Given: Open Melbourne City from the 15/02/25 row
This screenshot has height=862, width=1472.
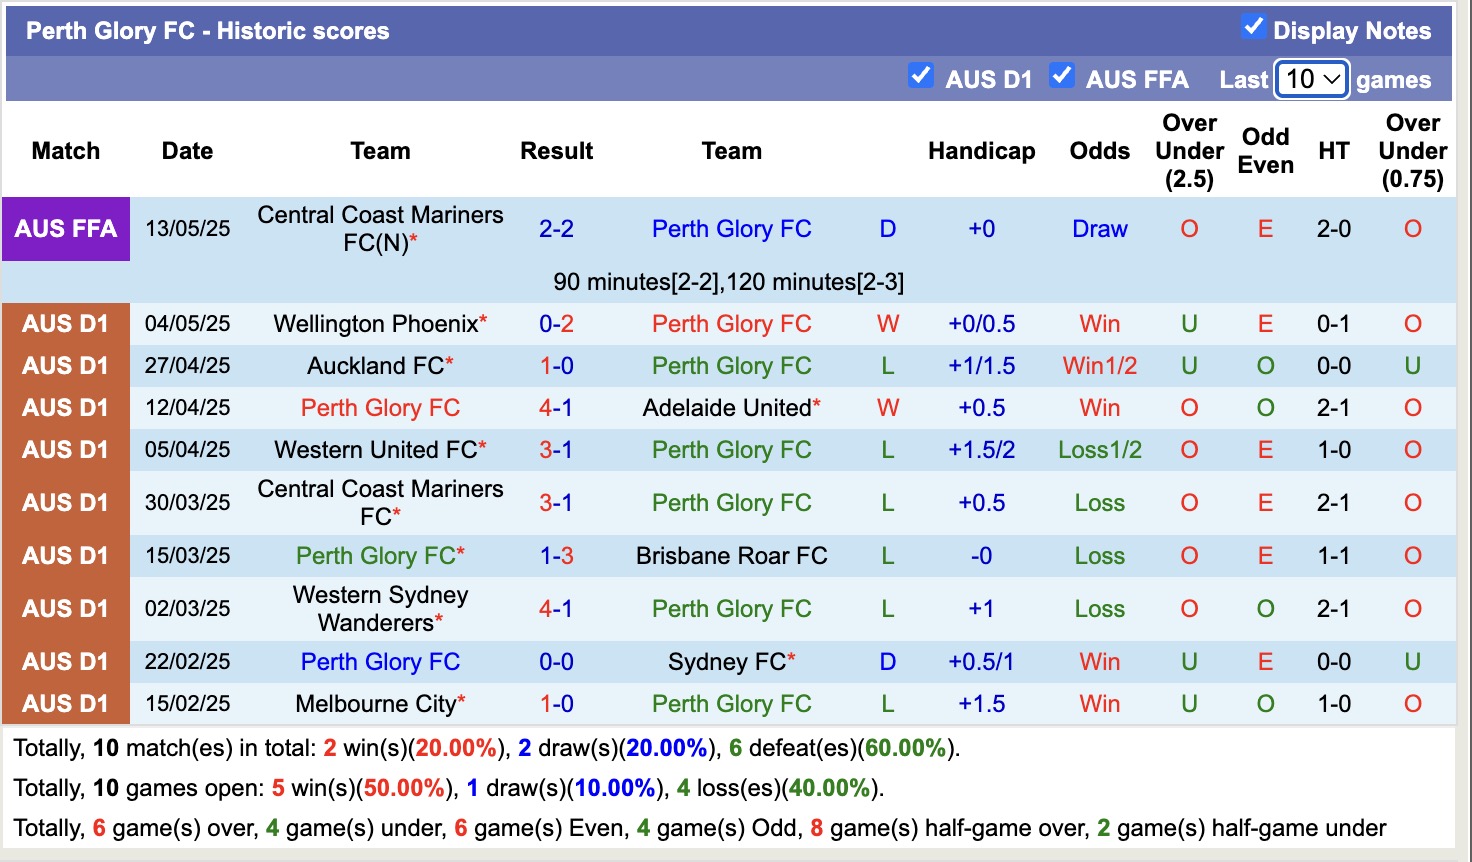Looking at the screenshot, I should coord(373,703).
